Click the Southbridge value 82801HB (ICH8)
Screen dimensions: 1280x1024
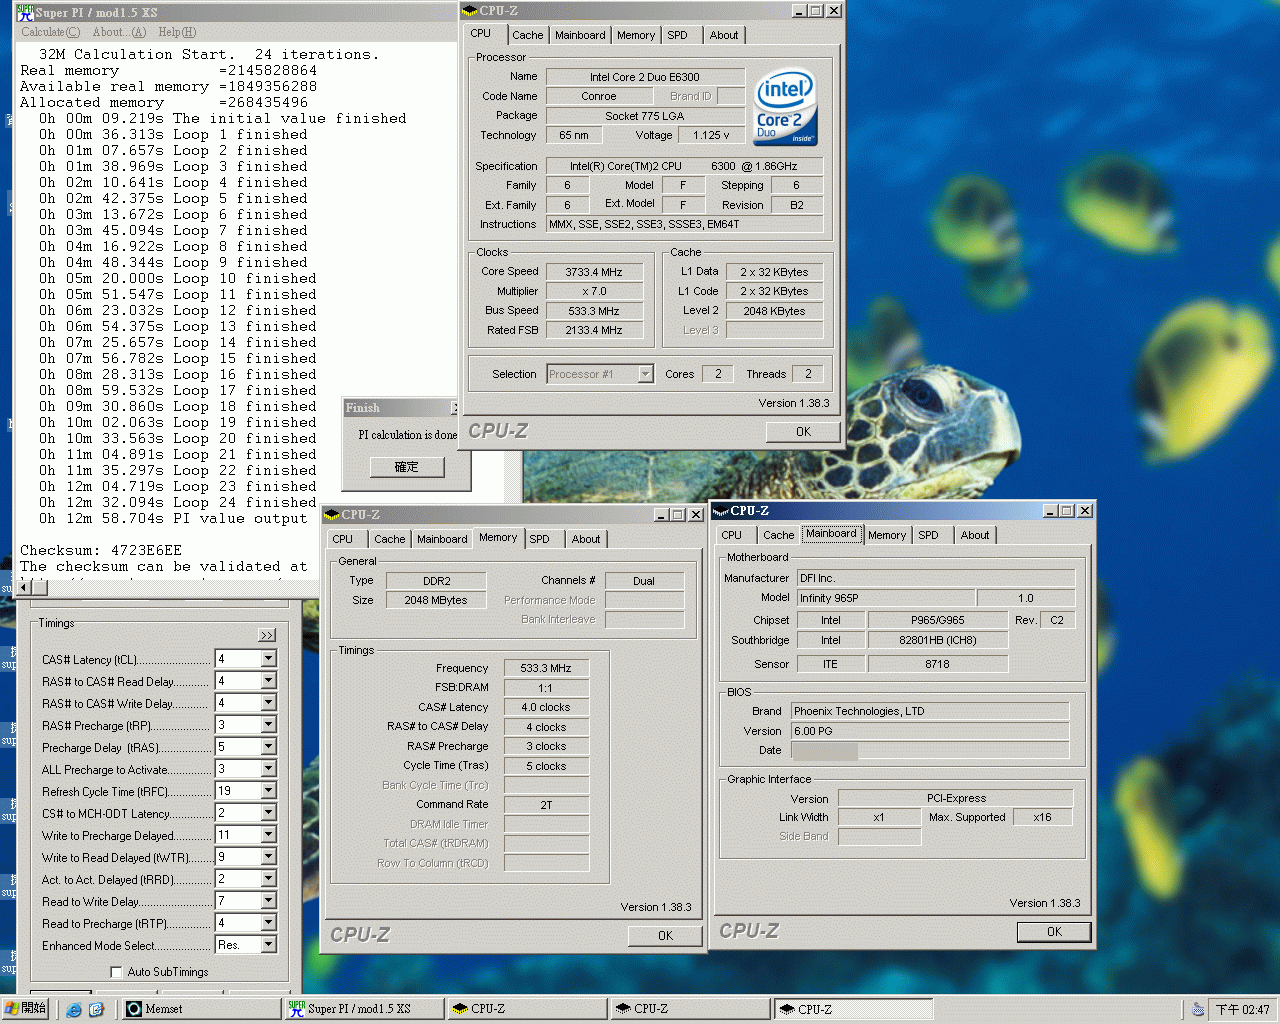(x=938, y=640)
